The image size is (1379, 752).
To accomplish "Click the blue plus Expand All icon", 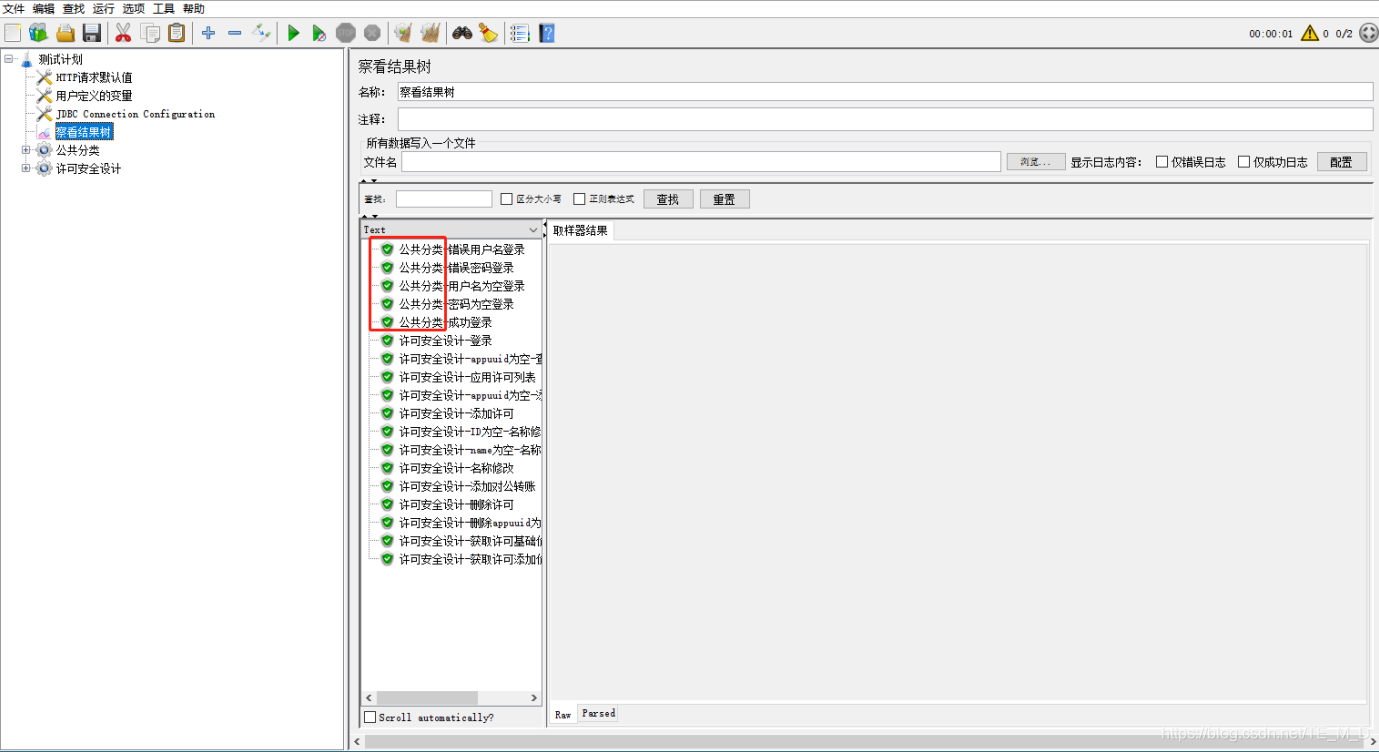I will pyautogui.click(x=208, y=33).
